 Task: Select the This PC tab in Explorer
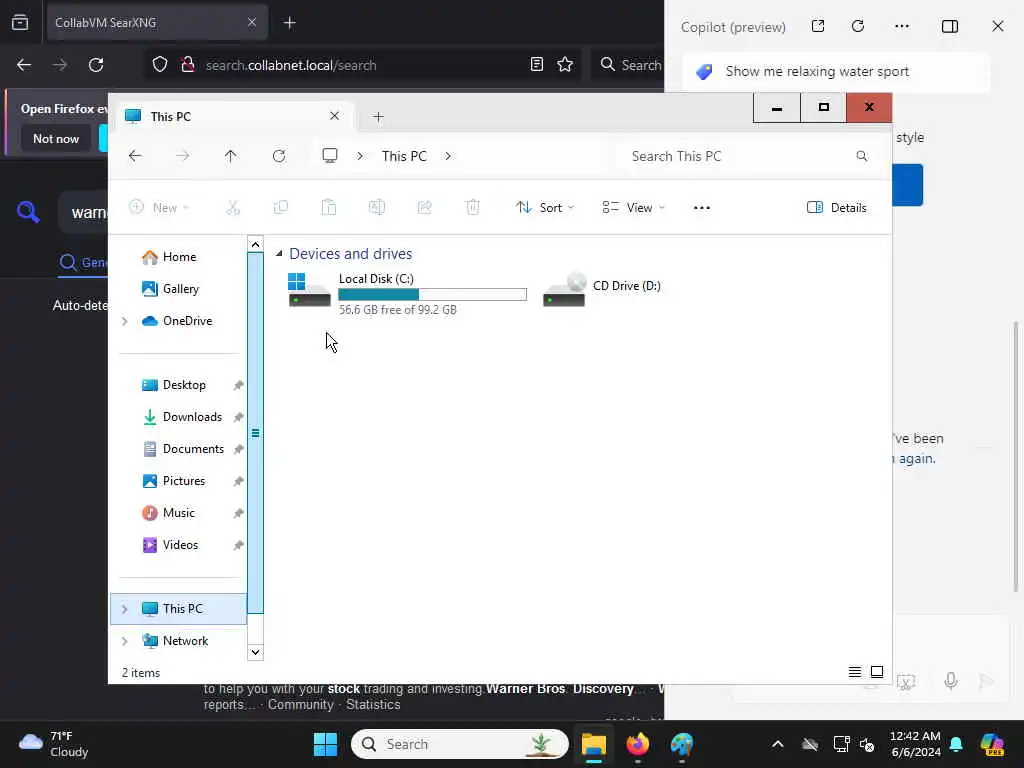232,116
